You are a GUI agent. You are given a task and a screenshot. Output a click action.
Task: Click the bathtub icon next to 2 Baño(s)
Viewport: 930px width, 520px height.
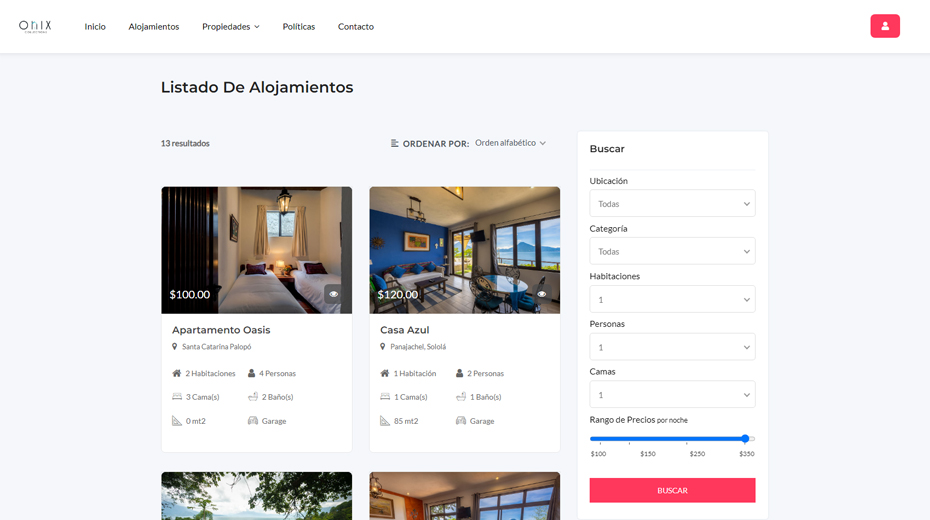point(253,397)
